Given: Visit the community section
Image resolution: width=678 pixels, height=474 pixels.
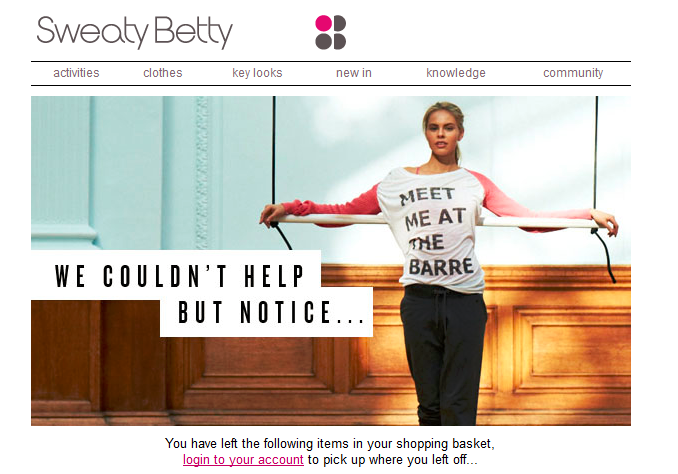Looking at the screenshot, I should pos(573,73).
